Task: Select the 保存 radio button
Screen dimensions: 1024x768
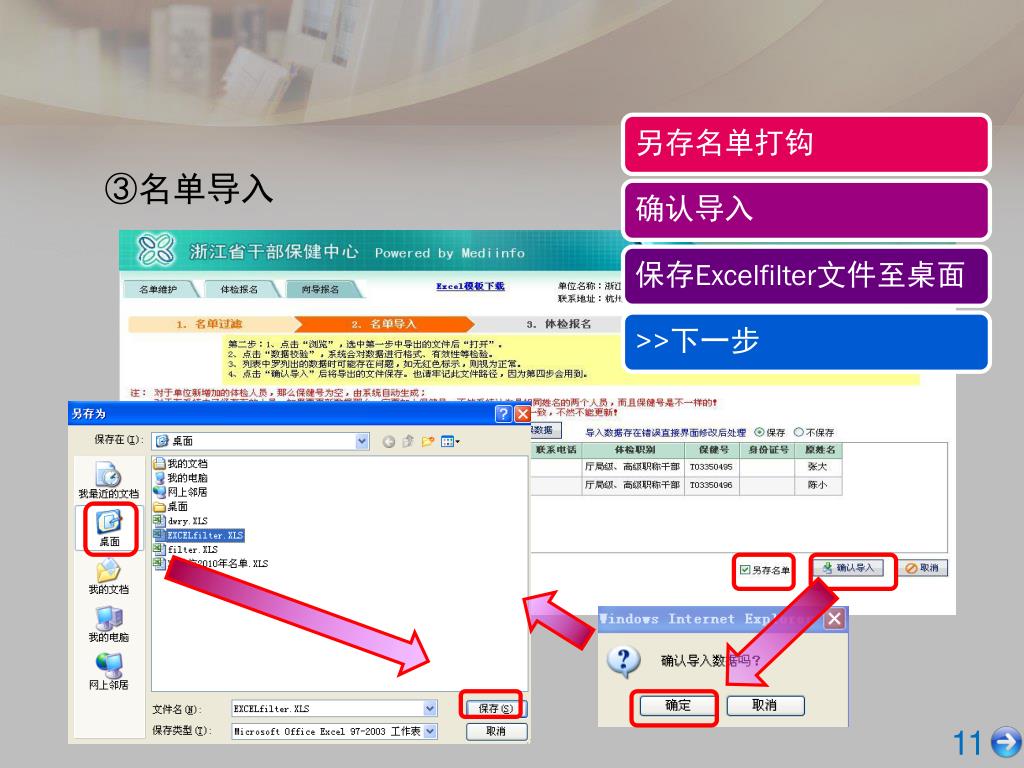Action: pos(759,432)
